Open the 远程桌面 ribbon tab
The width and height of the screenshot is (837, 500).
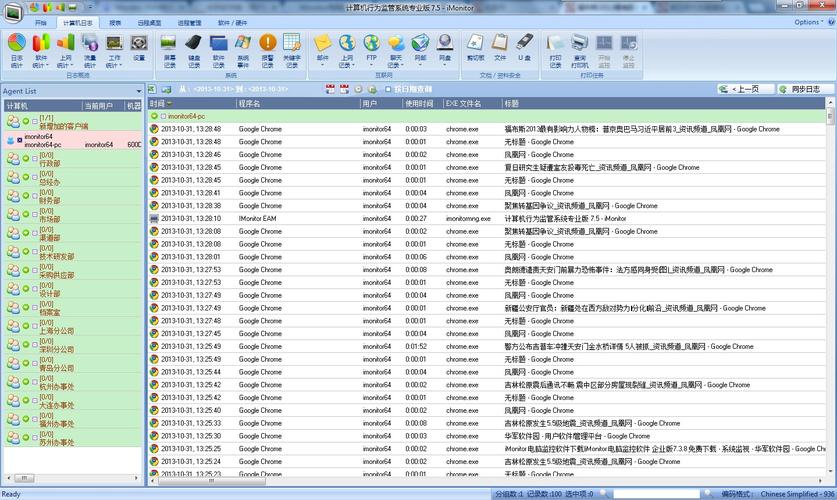point(149,23)
